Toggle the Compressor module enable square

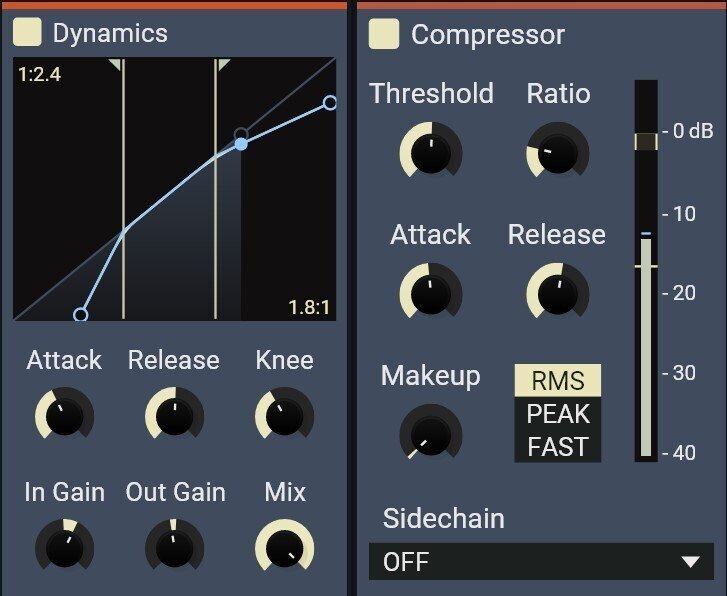point(383,34)
